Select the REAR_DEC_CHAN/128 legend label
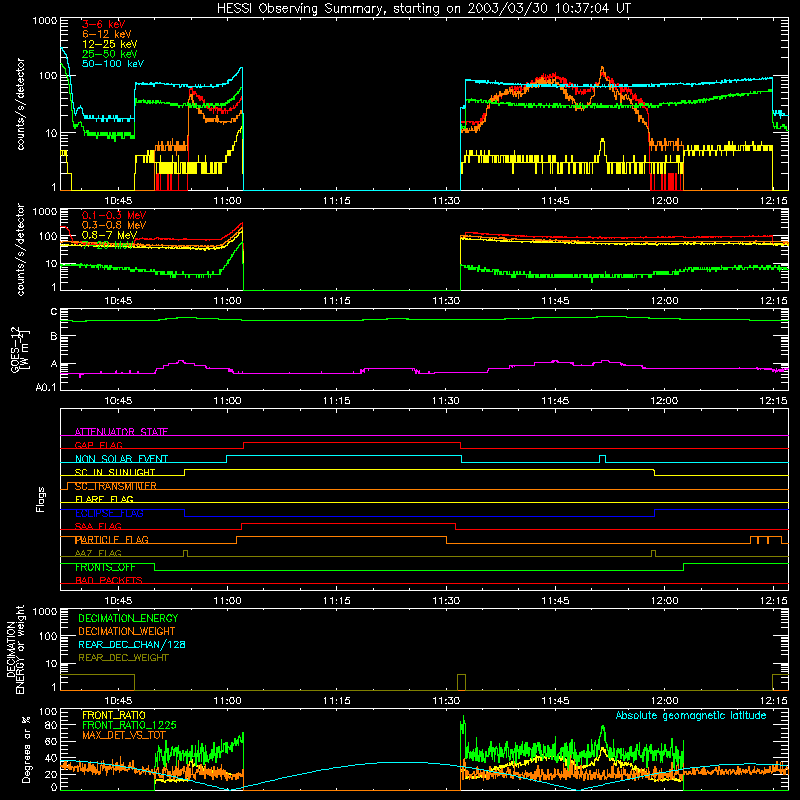 tap(132, 644)
